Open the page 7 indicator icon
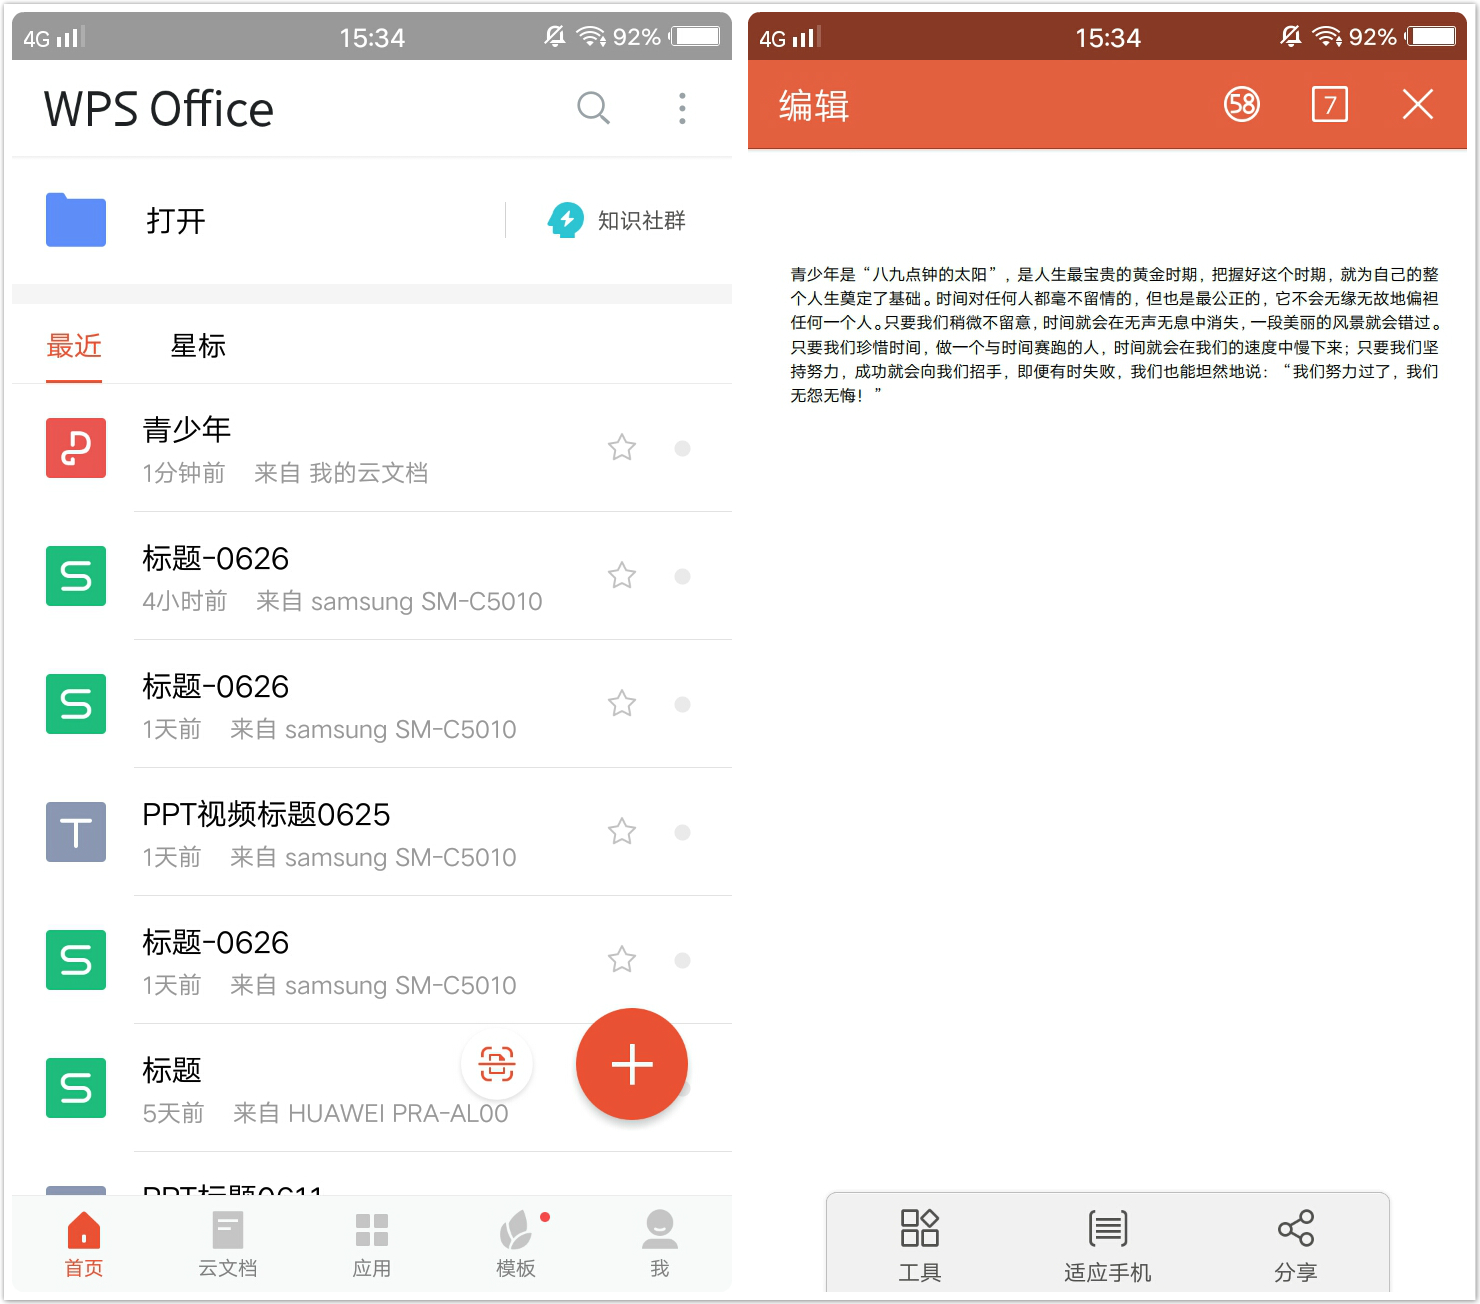1480x1304 pixels. click(1330, 104)
